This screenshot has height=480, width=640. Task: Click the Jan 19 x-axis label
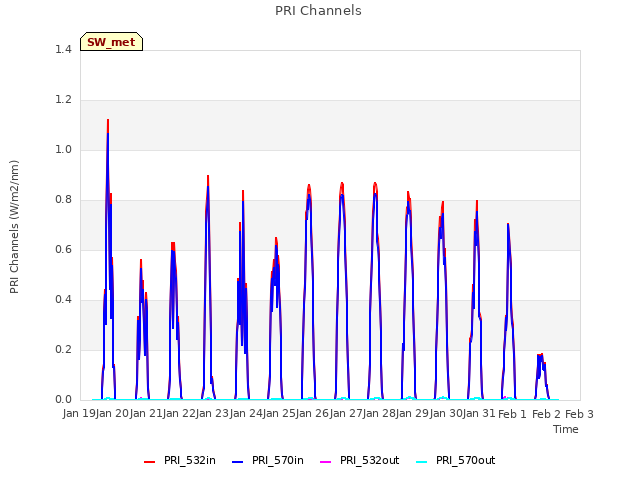(x=79, y=414)
